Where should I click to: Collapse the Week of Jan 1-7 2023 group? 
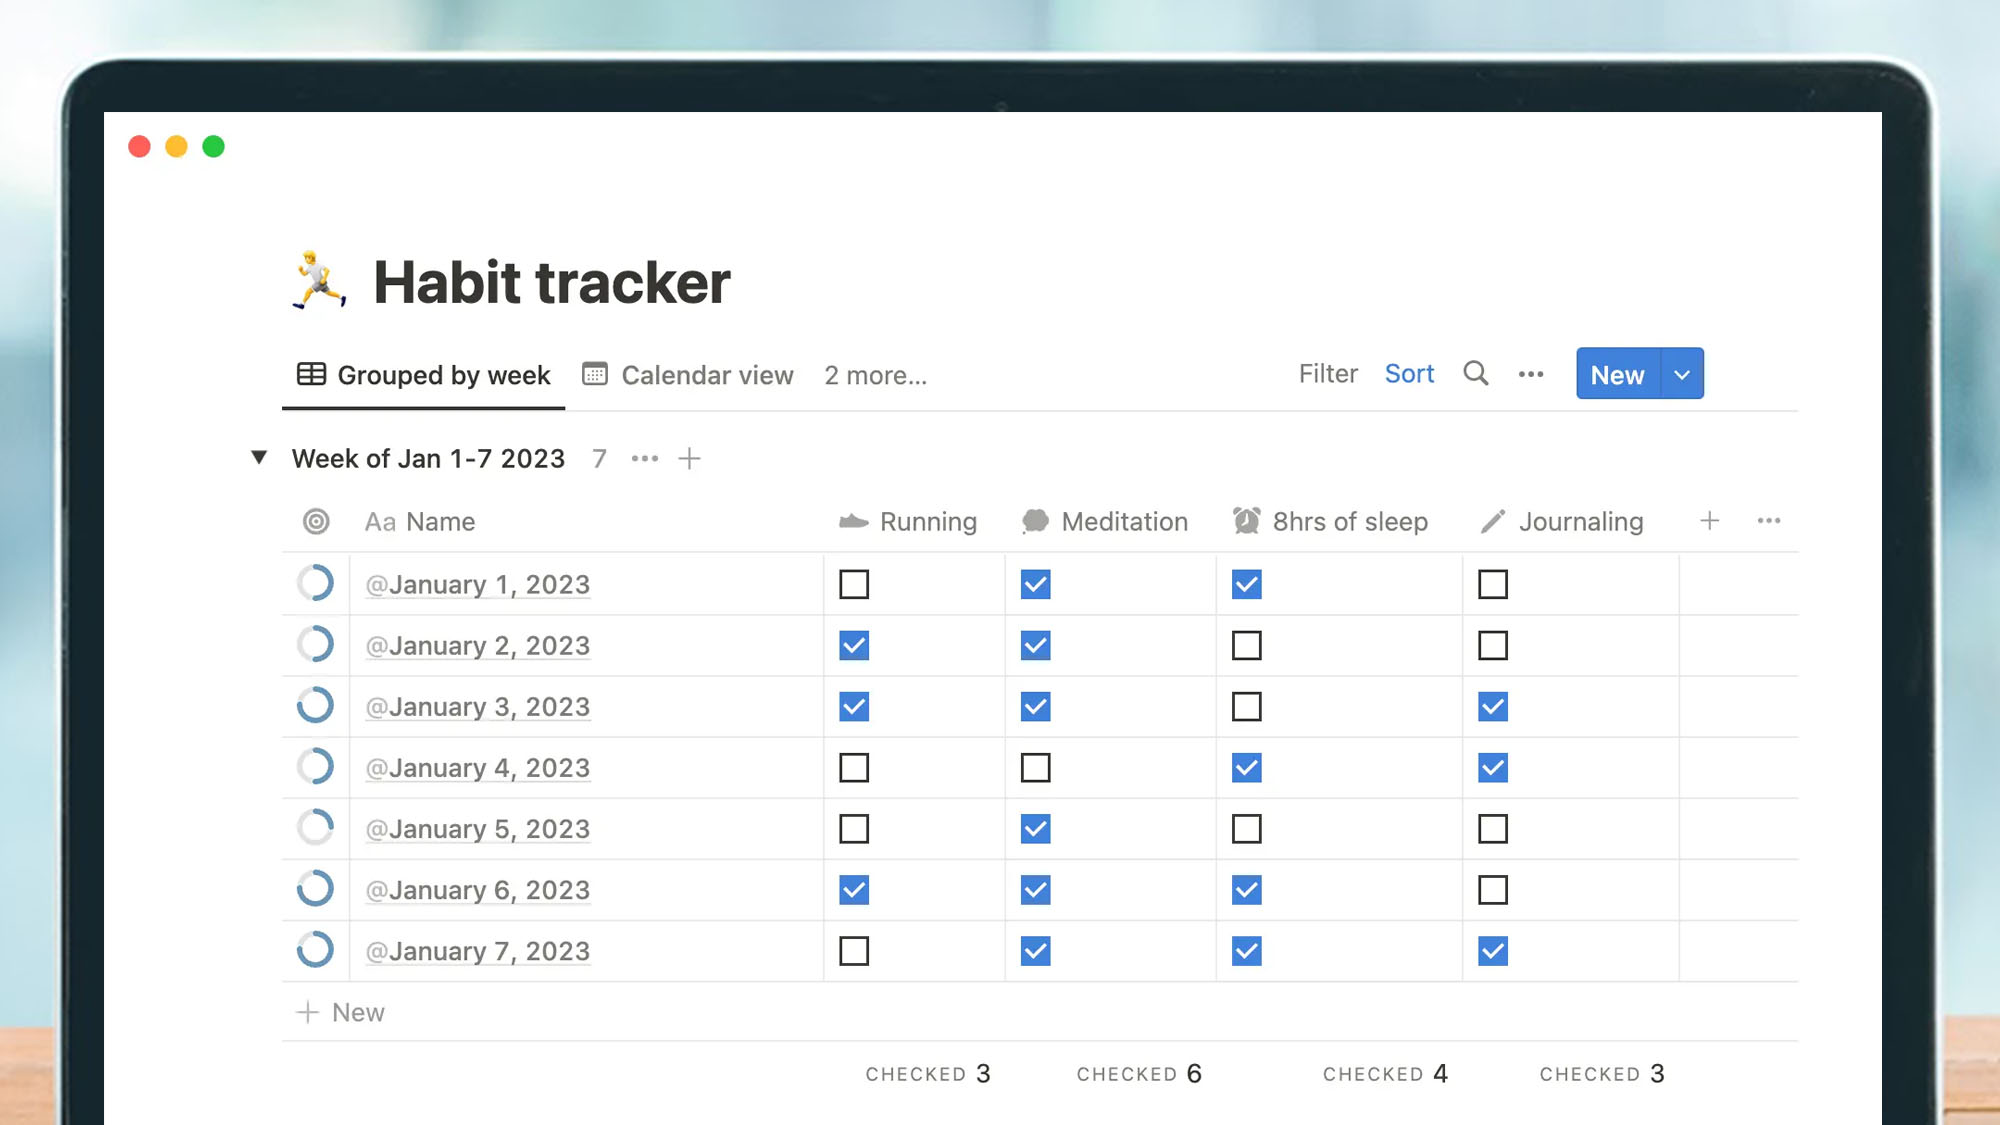point(260,457)
